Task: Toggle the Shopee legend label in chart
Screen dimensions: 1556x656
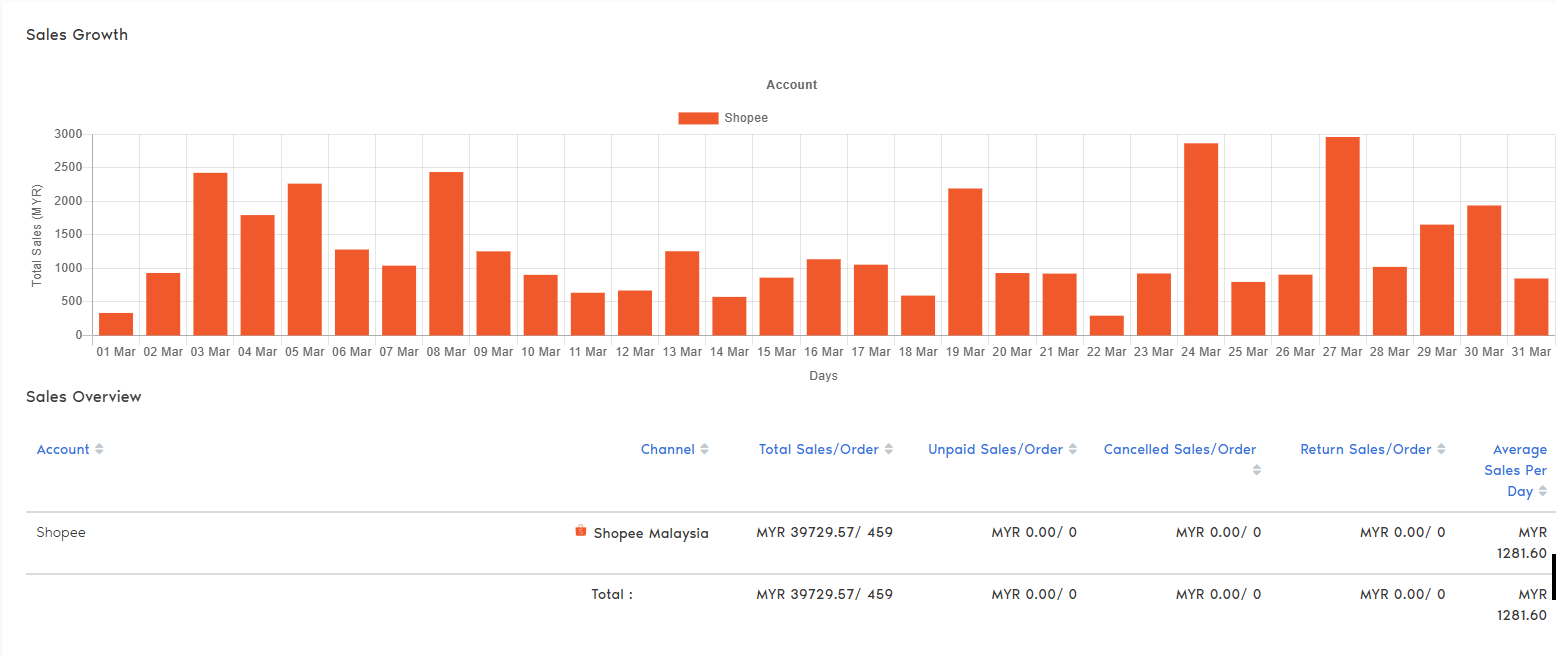Action: click(x=746, y=118)
